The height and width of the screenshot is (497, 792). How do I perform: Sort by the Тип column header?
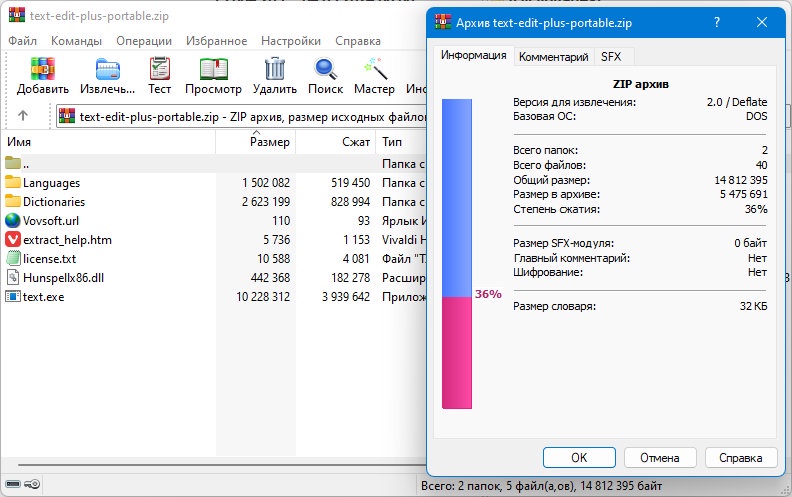[402, 142]
